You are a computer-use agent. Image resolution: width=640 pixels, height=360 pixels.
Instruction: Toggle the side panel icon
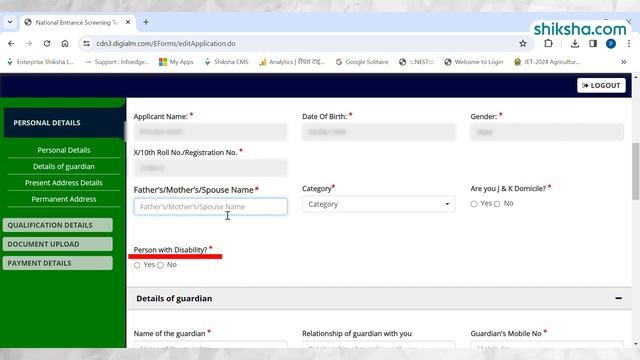click(x=593, y=43)
